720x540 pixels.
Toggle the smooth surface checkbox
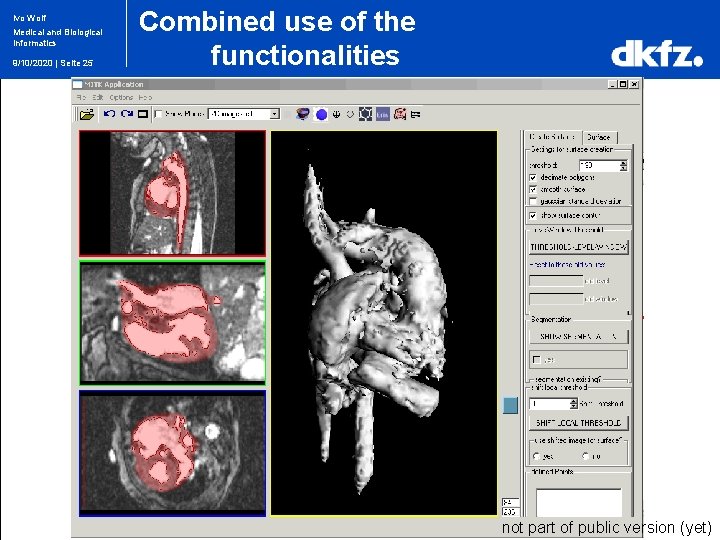click(x=533, y=189)
